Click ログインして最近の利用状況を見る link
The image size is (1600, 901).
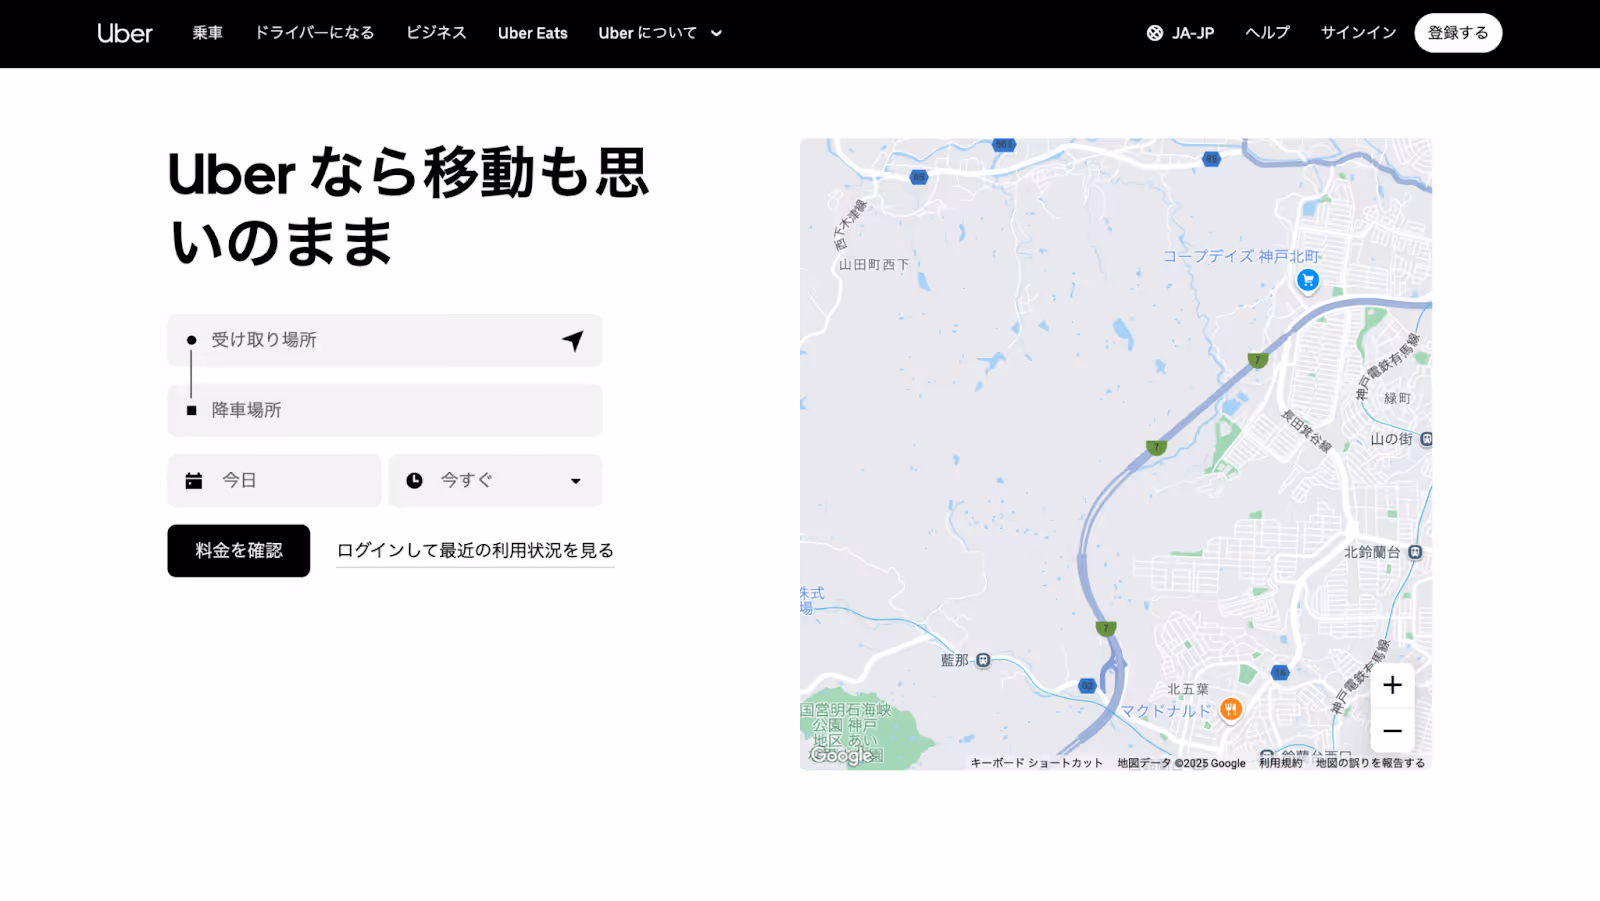click(475, 551)
